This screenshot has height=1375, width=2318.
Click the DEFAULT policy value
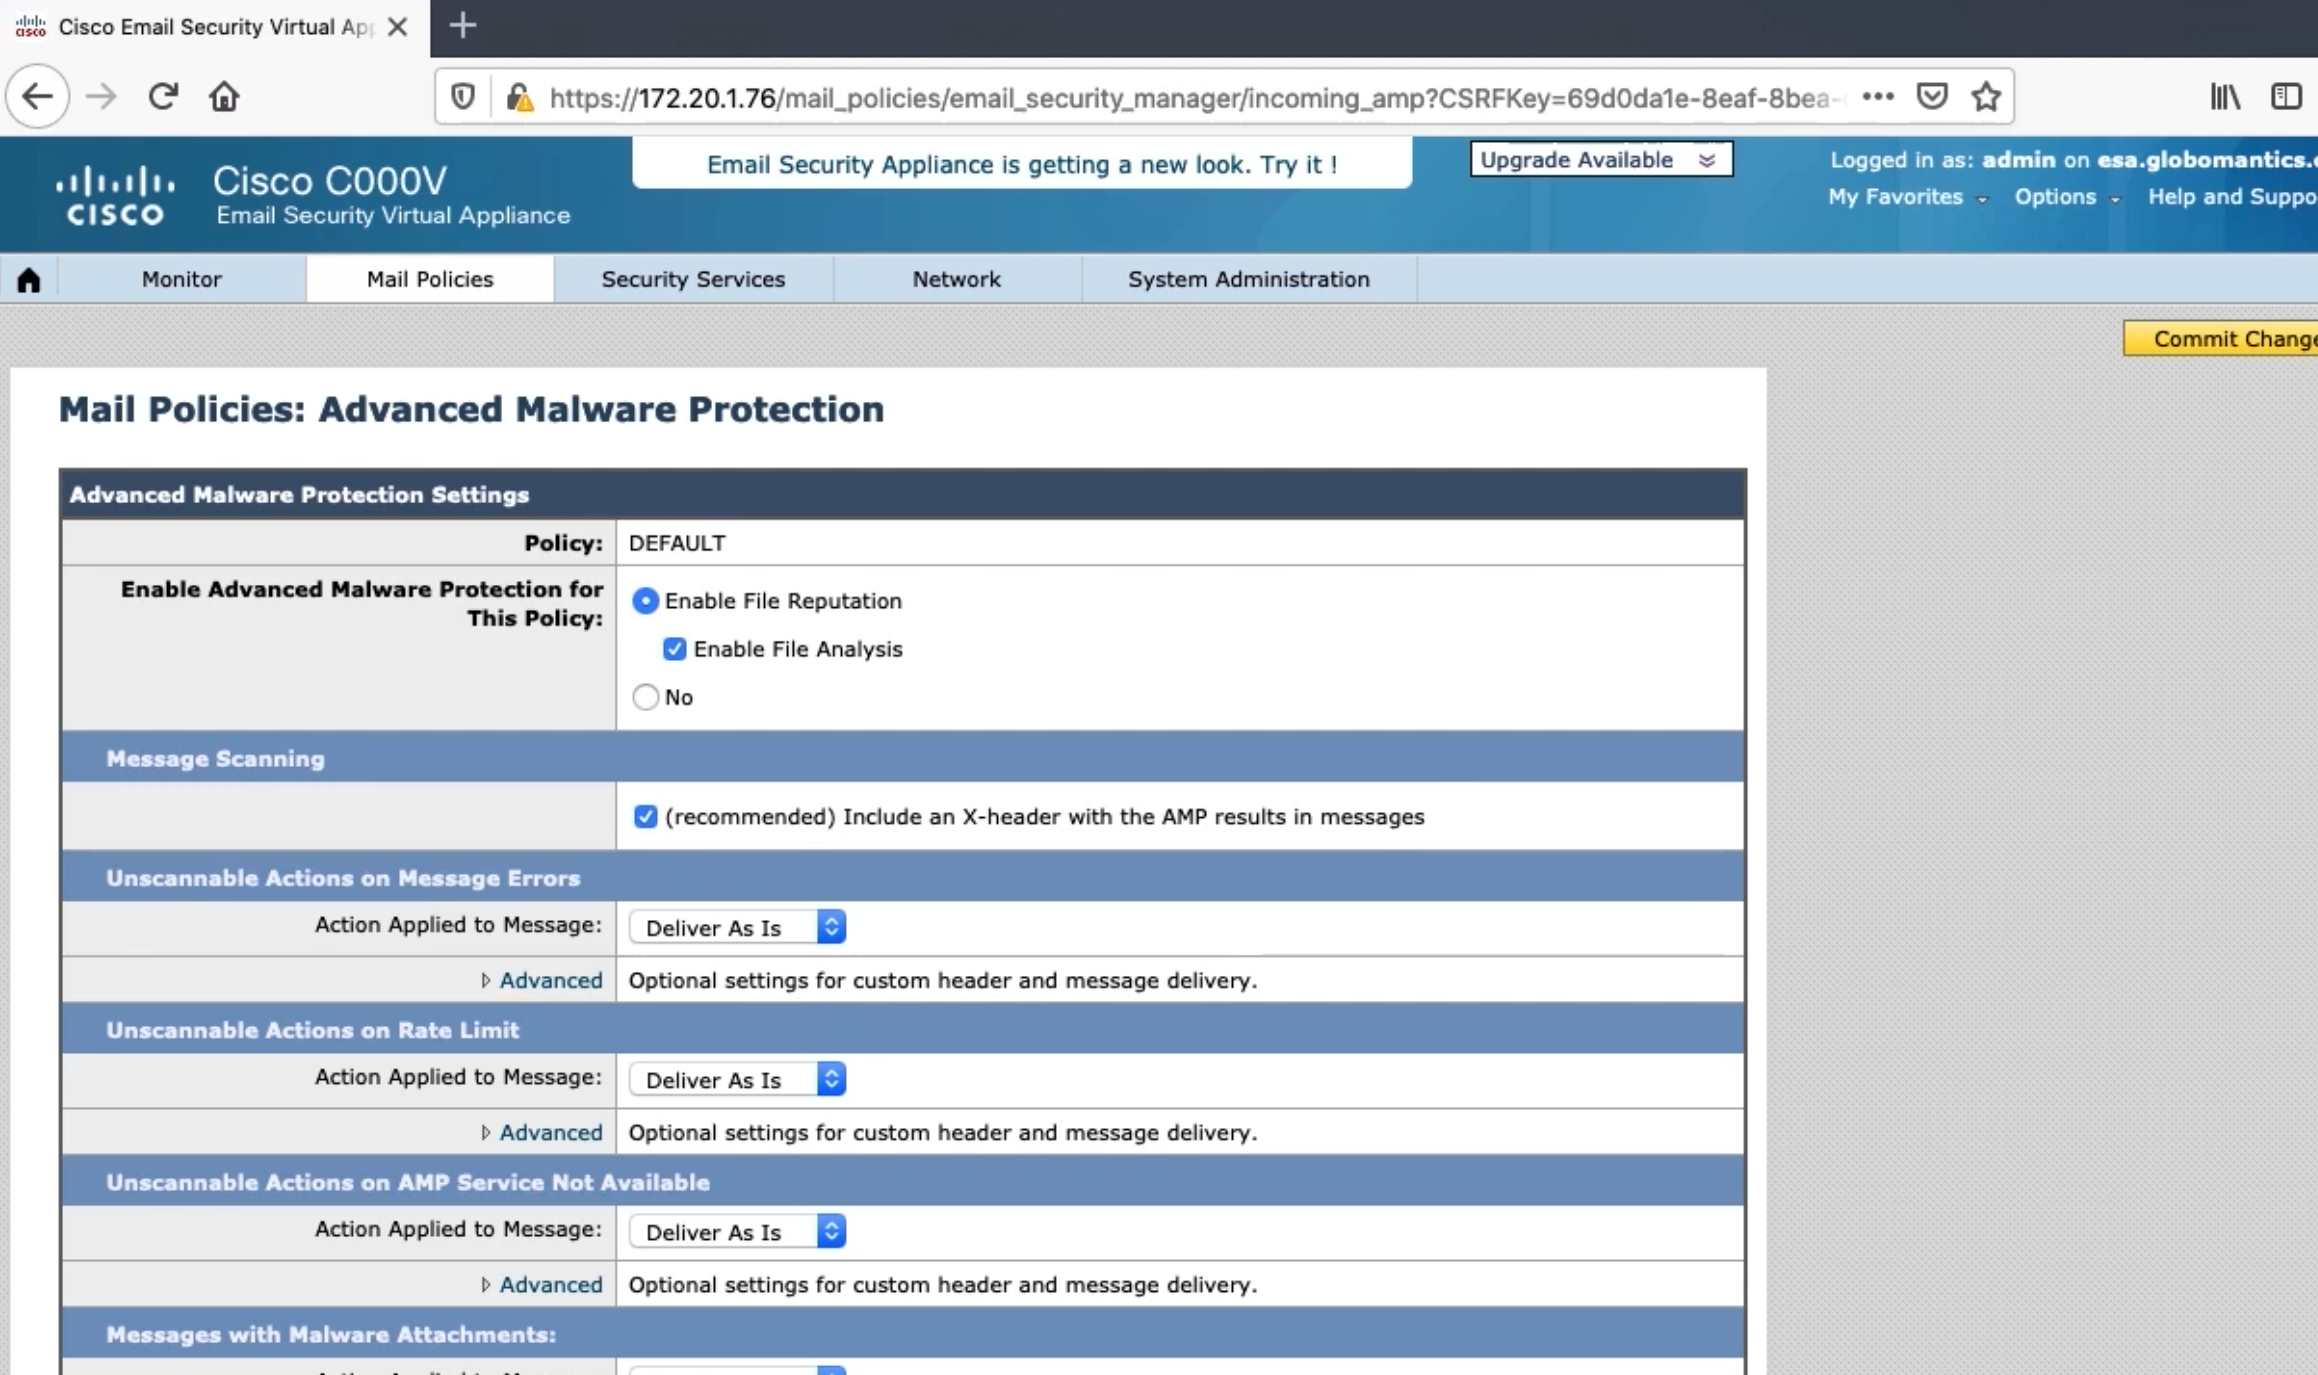(x=677, y=543)
